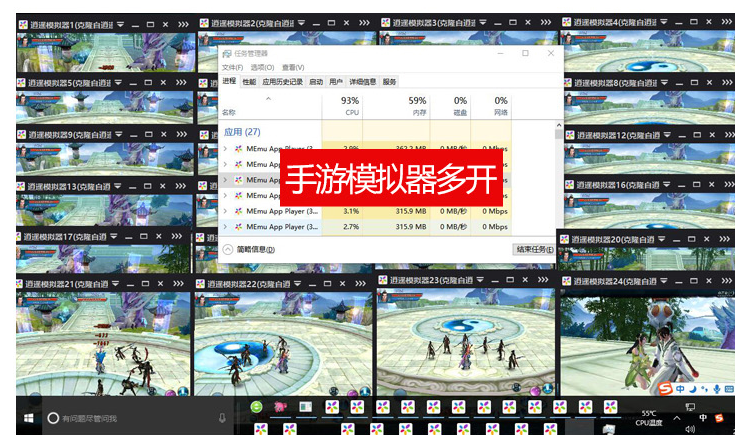The width and height of the screenshot is (735, 435).
Task: Switch to the 服务 tab
Action: point(389,82)
